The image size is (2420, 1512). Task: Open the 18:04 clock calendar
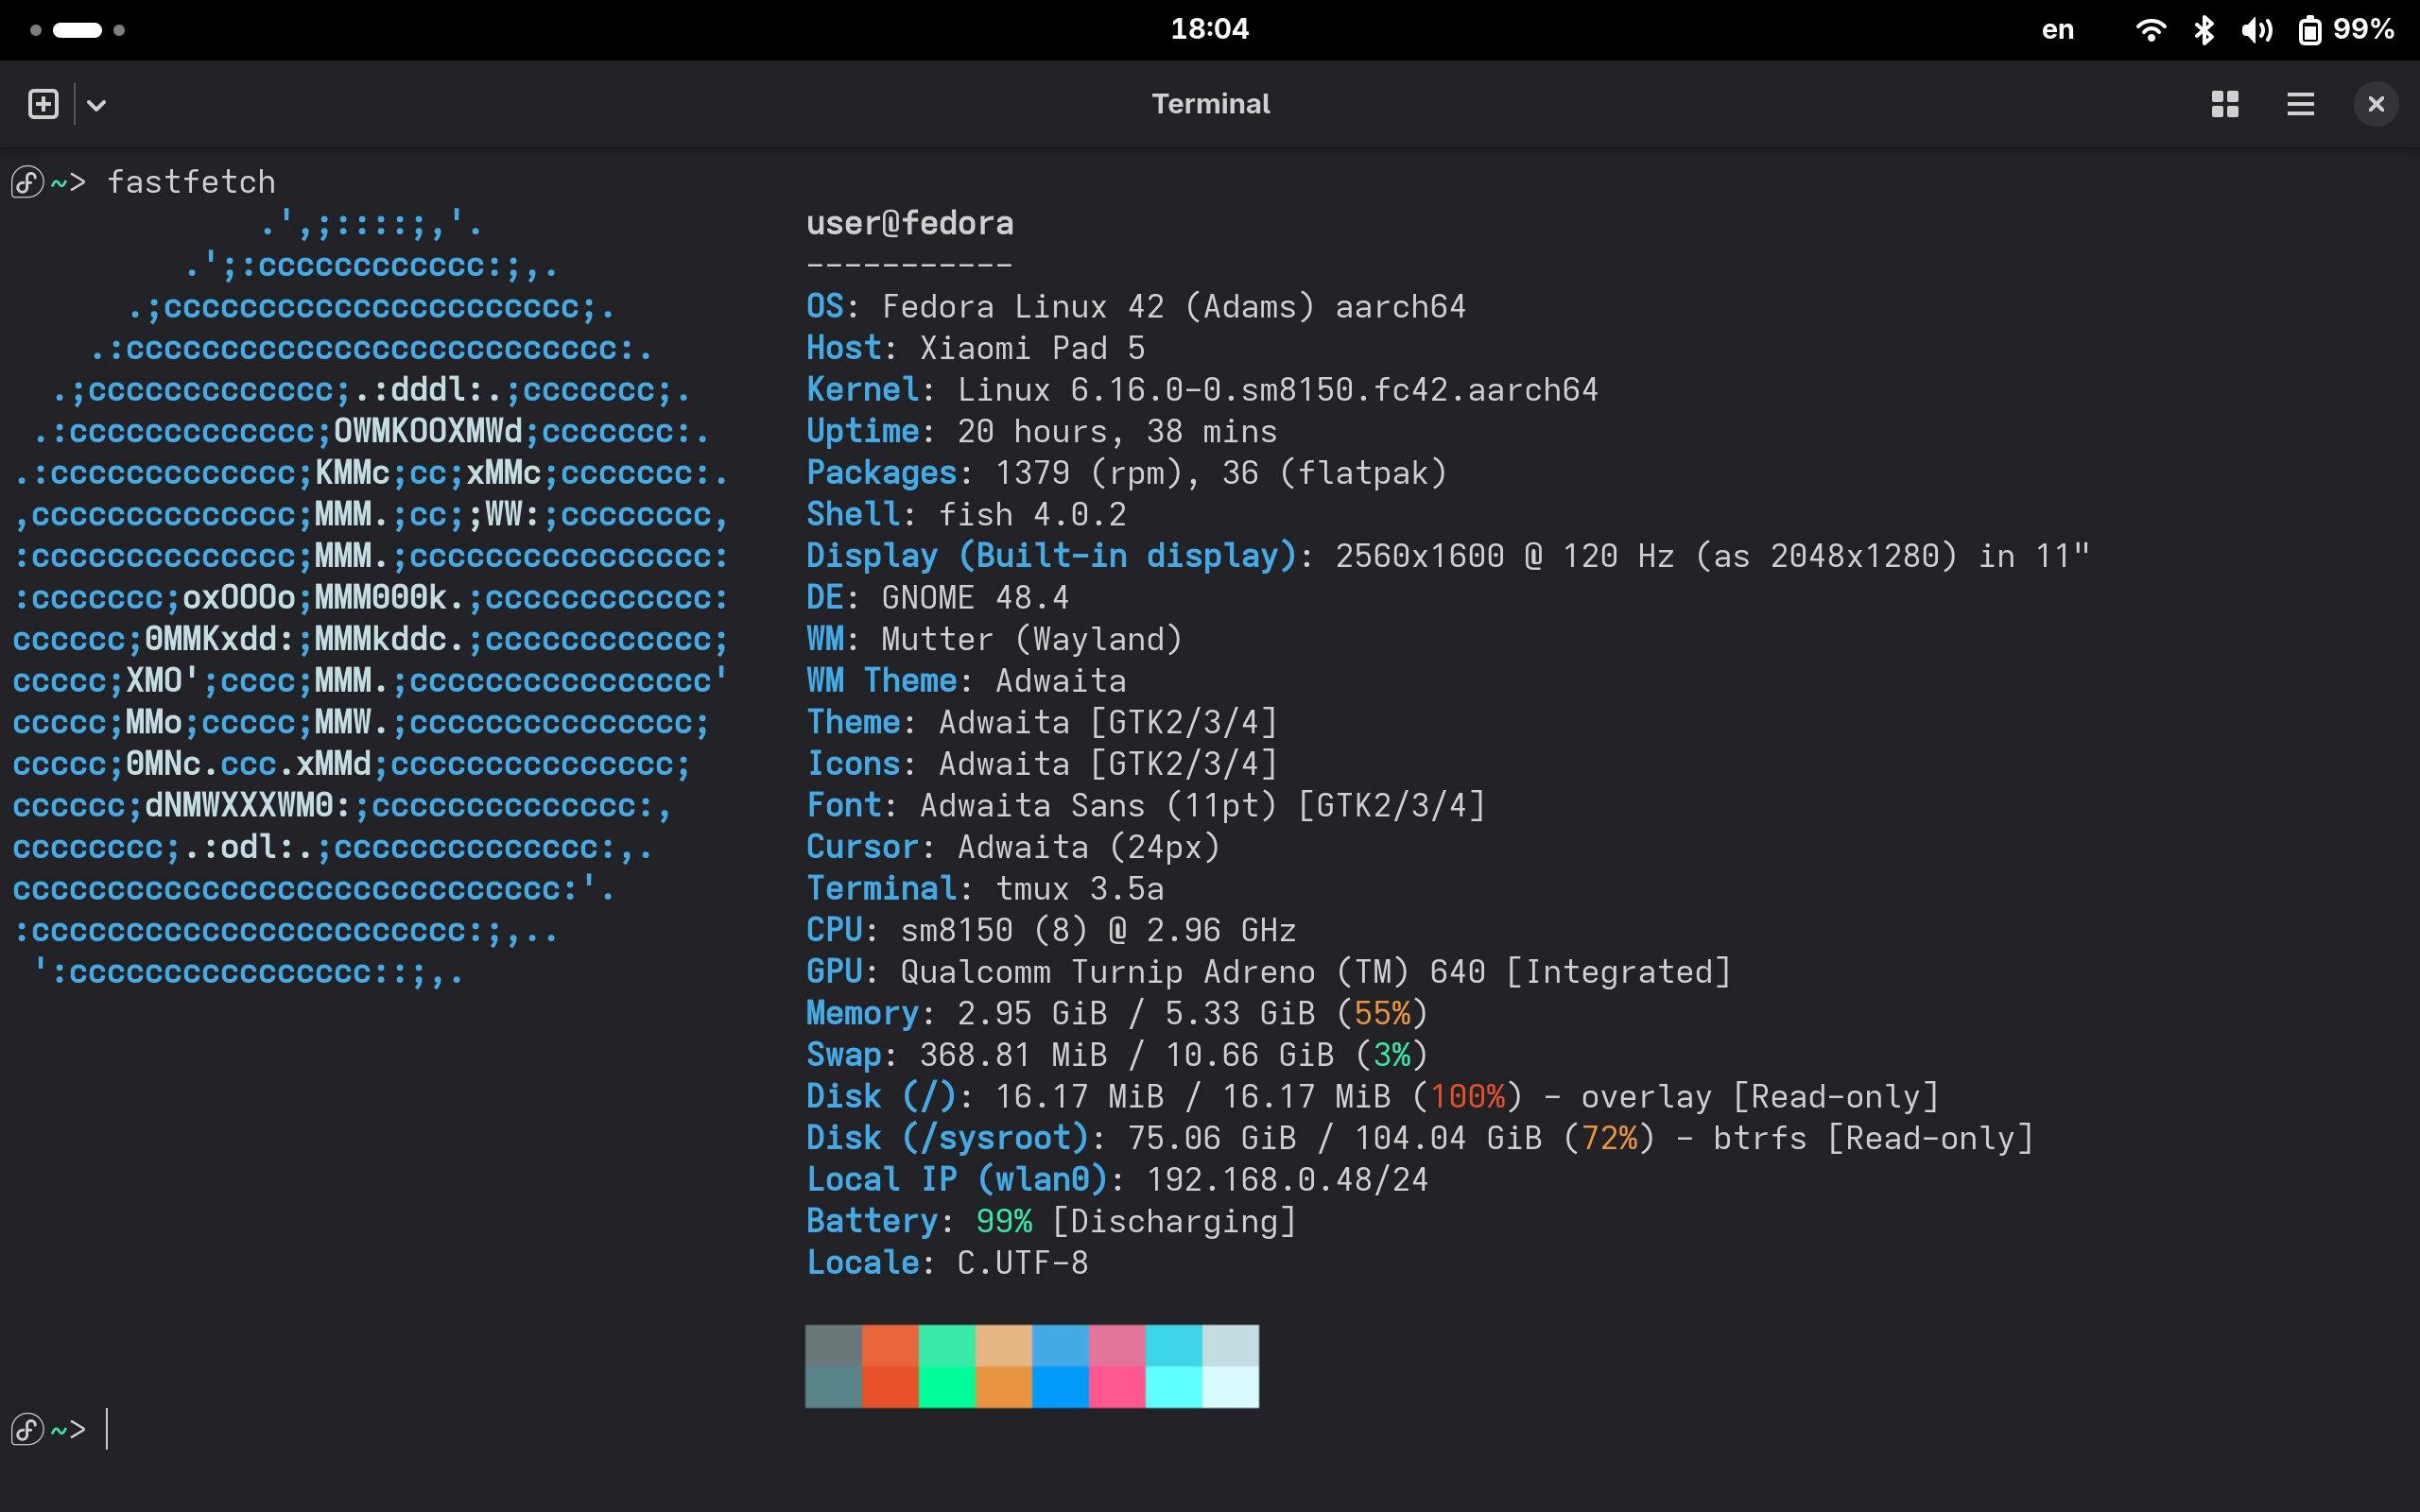[1209, 29]
